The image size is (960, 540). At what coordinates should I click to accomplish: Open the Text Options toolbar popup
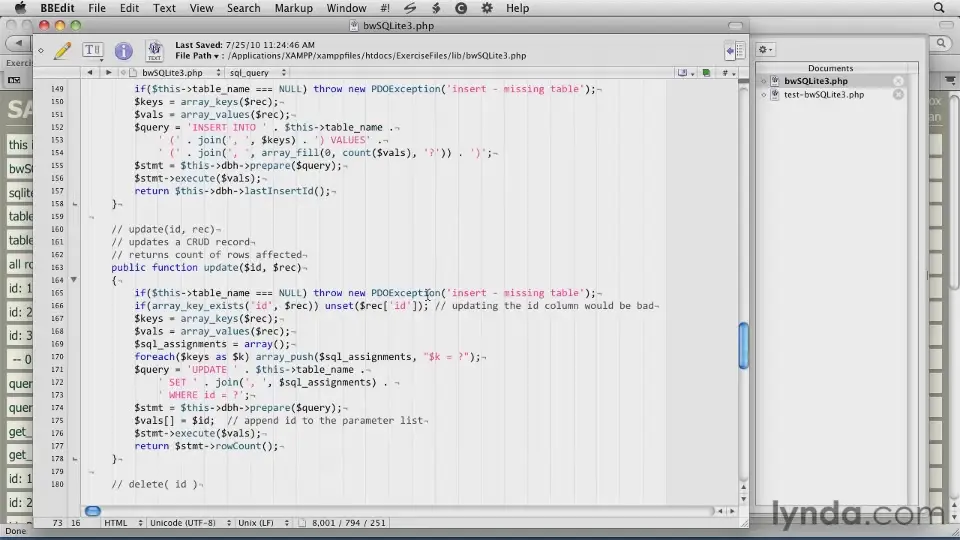(x=93, y=50)
